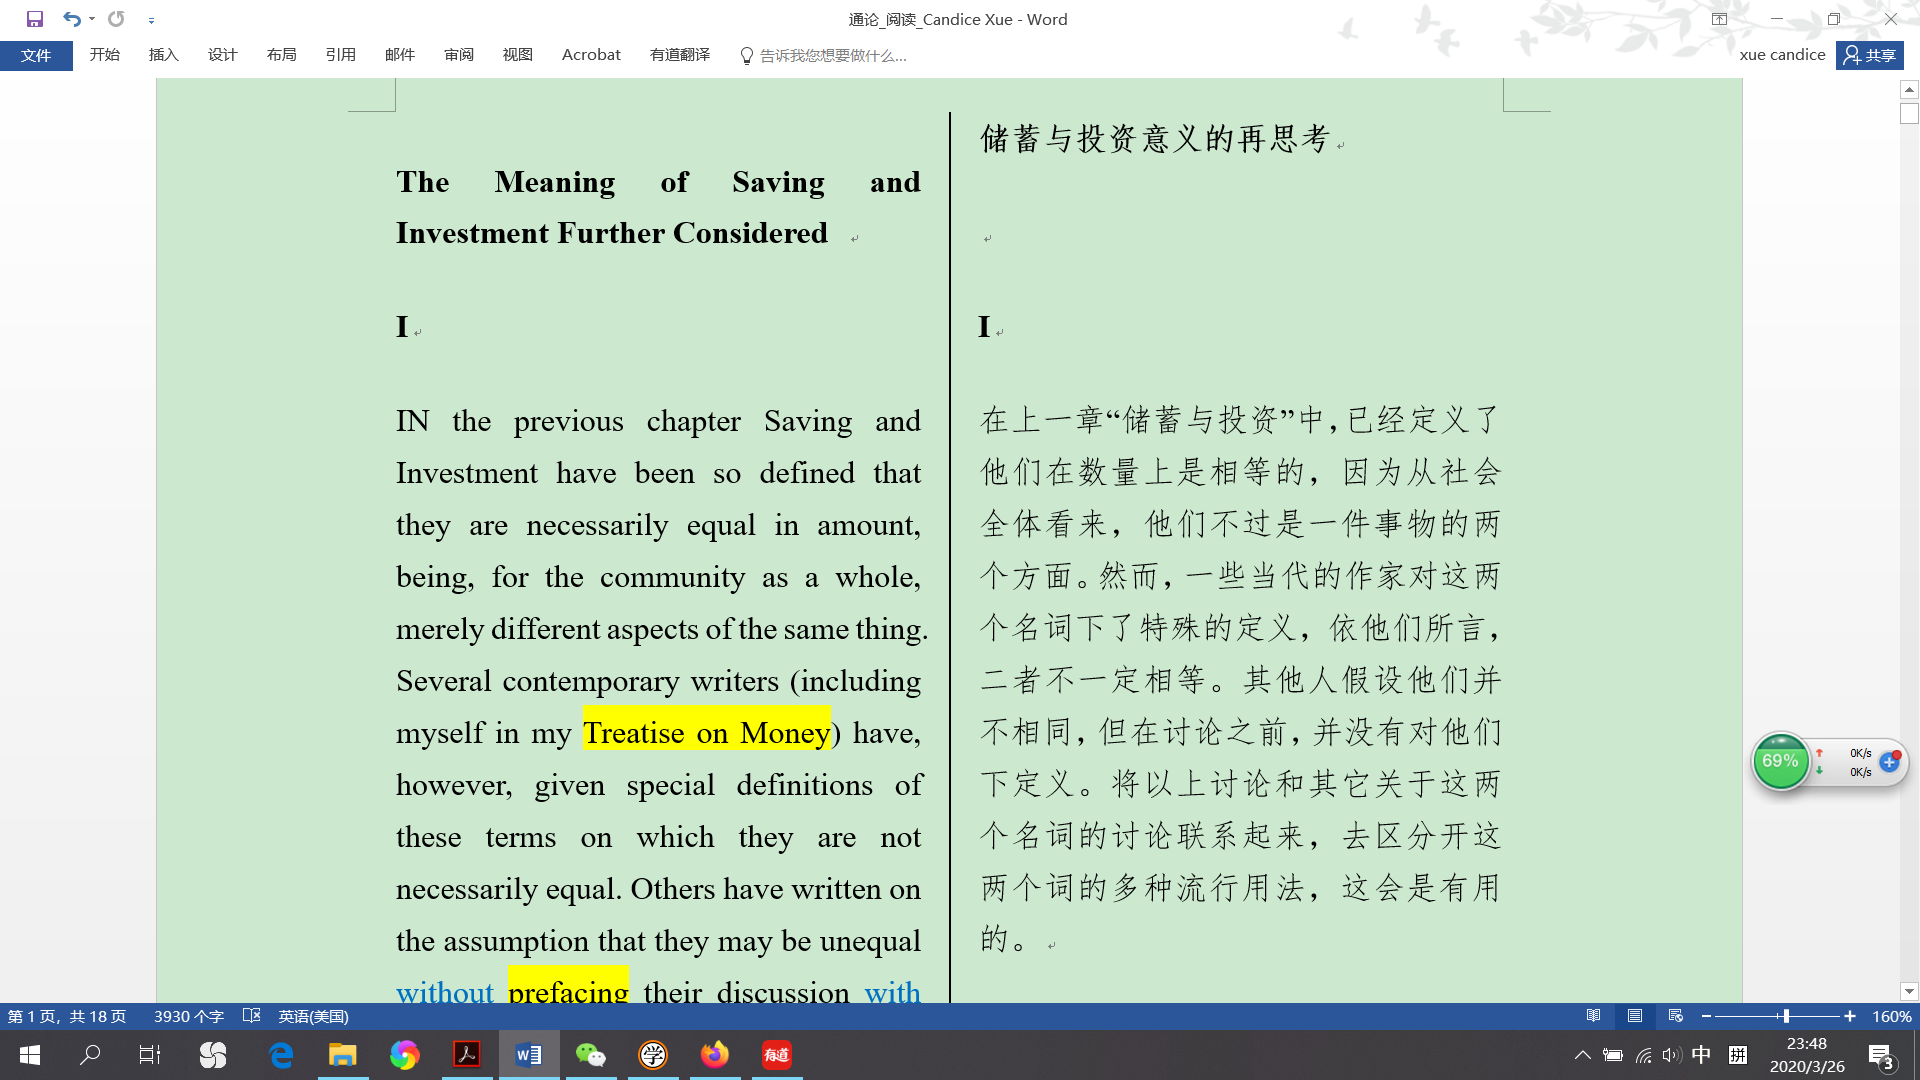Expand the Undo history dropdown arrow

click(x=92, y=19)
